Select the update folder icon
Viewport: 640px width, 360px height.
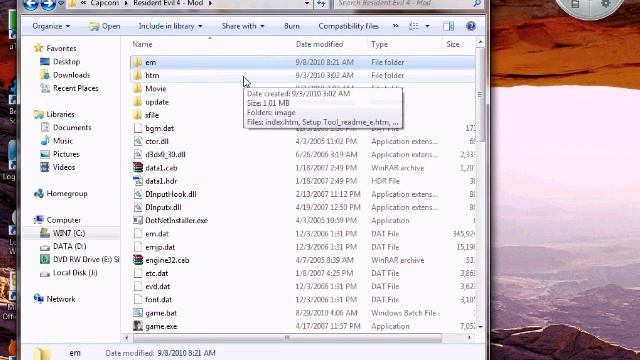click(138, 102)
